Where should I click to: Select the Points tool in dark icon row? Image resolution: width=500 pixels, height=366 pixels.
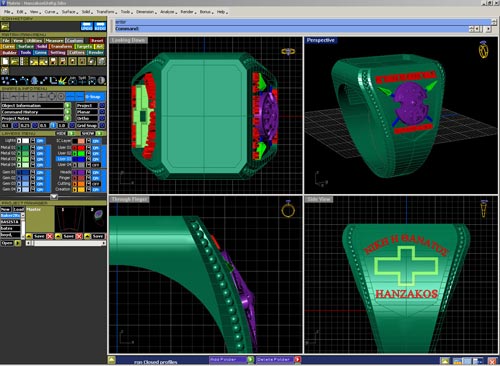[5, 81]
